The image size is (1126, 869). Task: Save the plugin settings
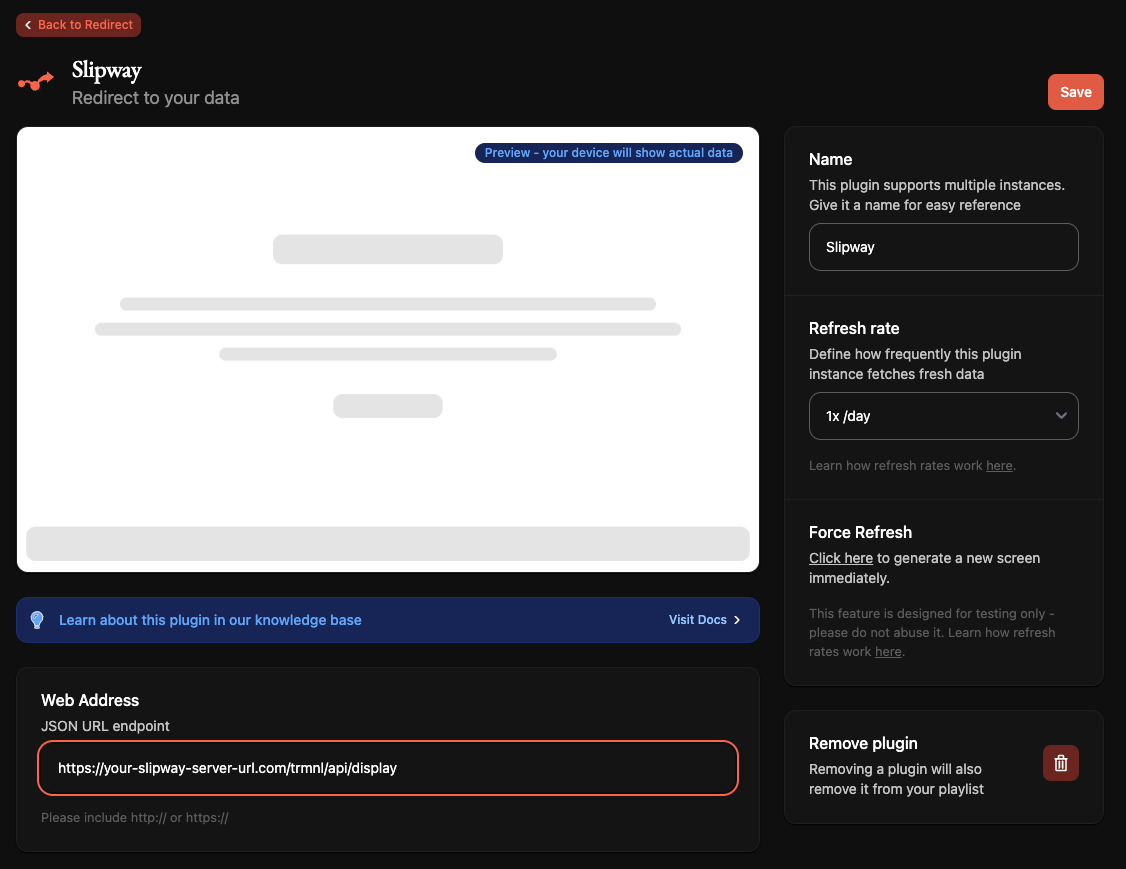tap(1075, 92)
